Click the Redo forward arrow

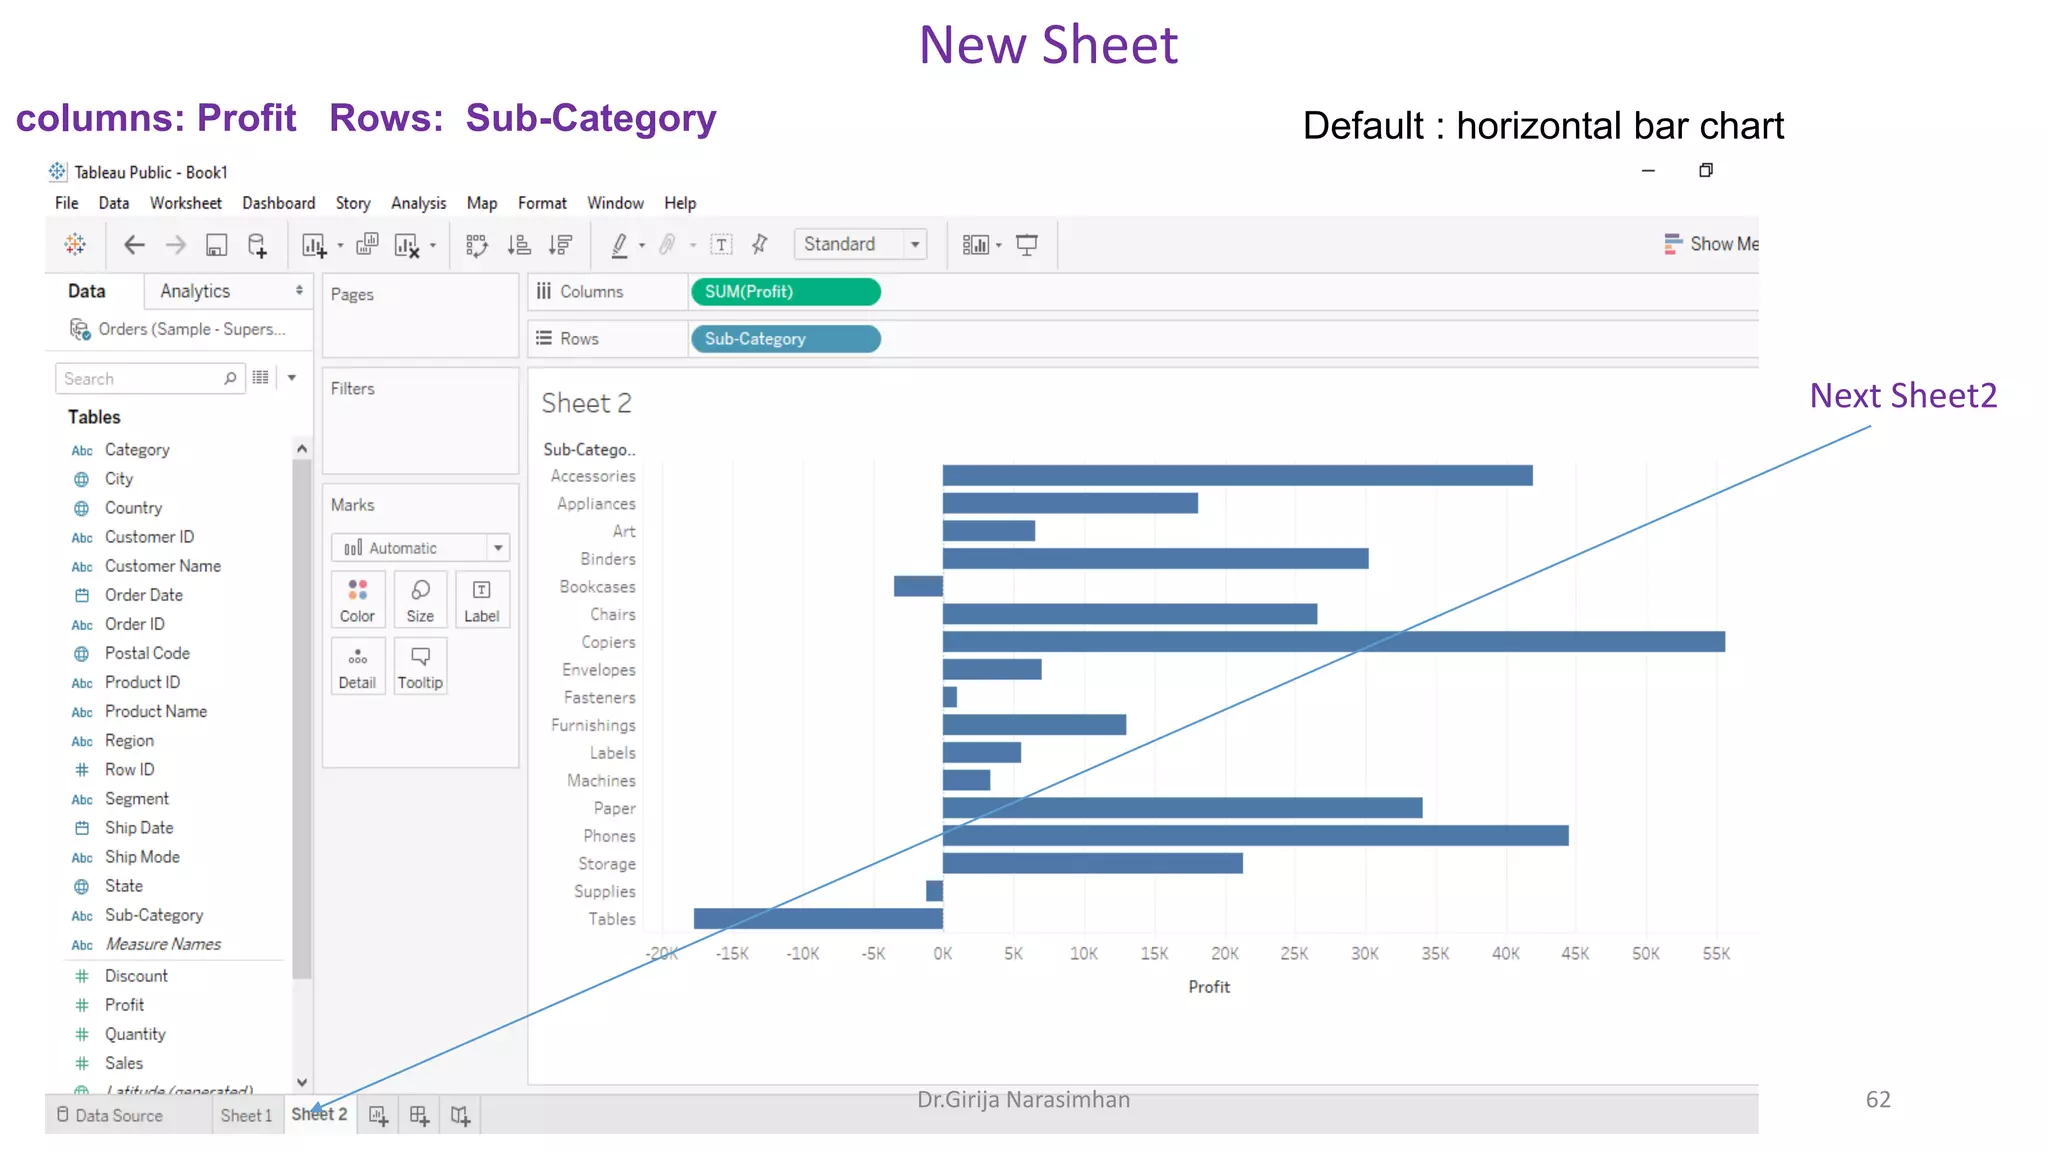tap(175, 244)
